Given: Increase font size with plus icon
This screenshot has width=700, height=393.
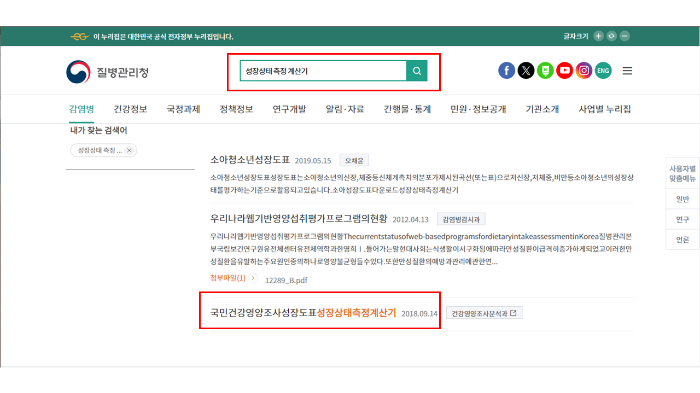Looking at the screenshot, I should 599,36.
